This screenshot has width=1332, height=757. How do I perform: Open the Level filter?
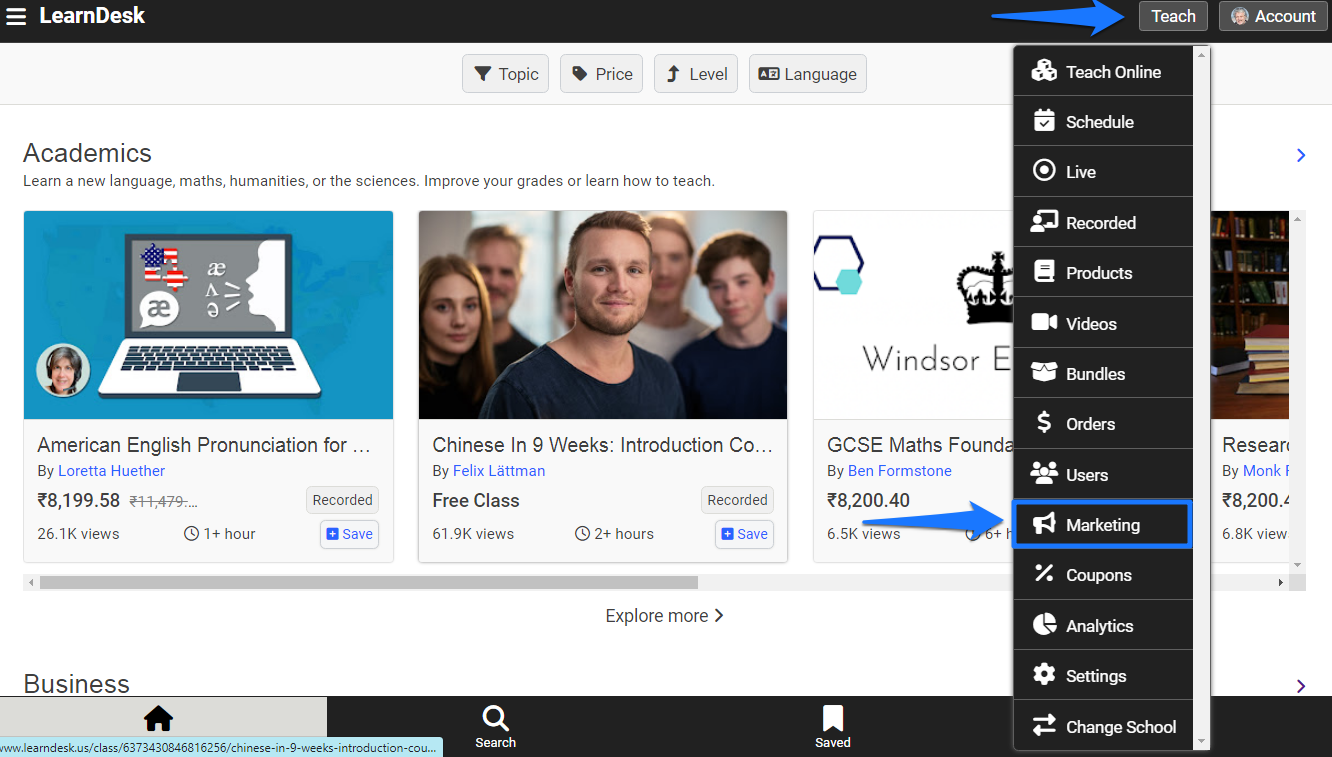696,74
